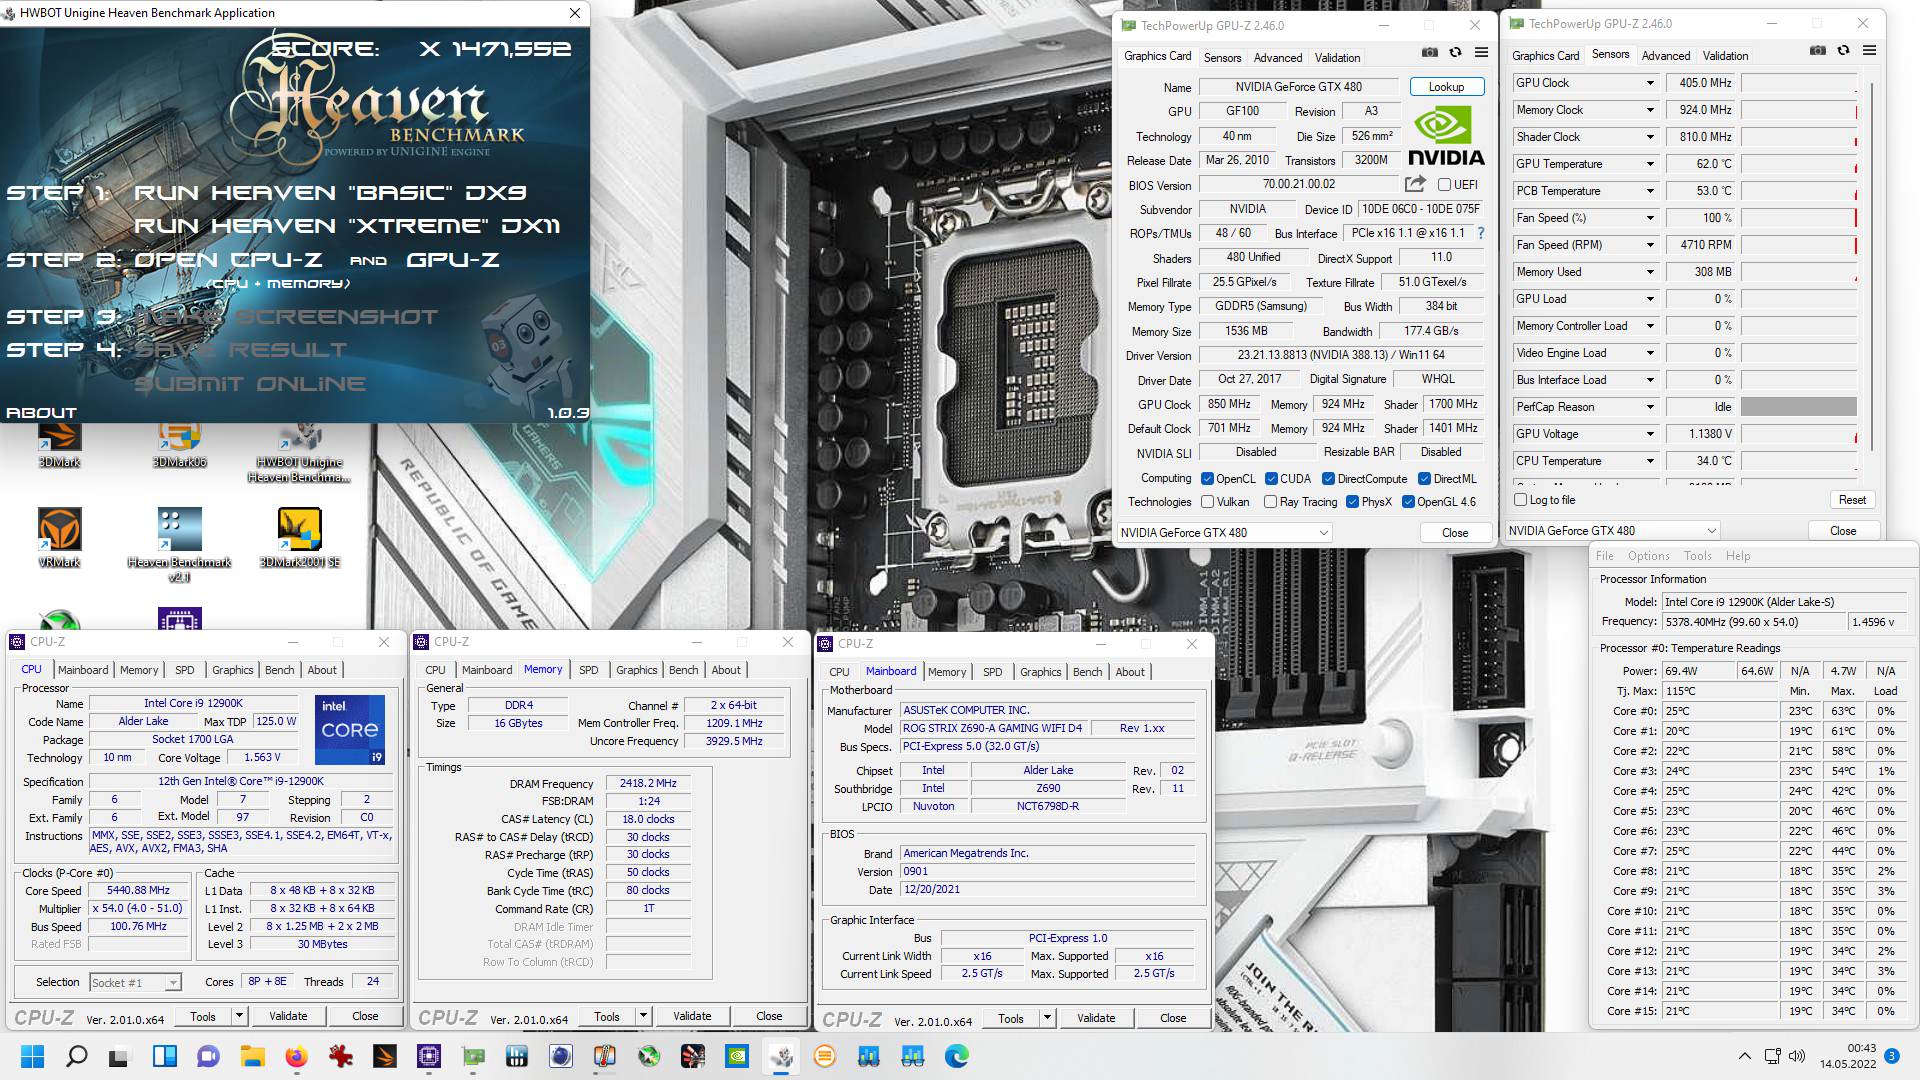Open 3DMark2001 SE desktop shortcut

click(299, 537)
